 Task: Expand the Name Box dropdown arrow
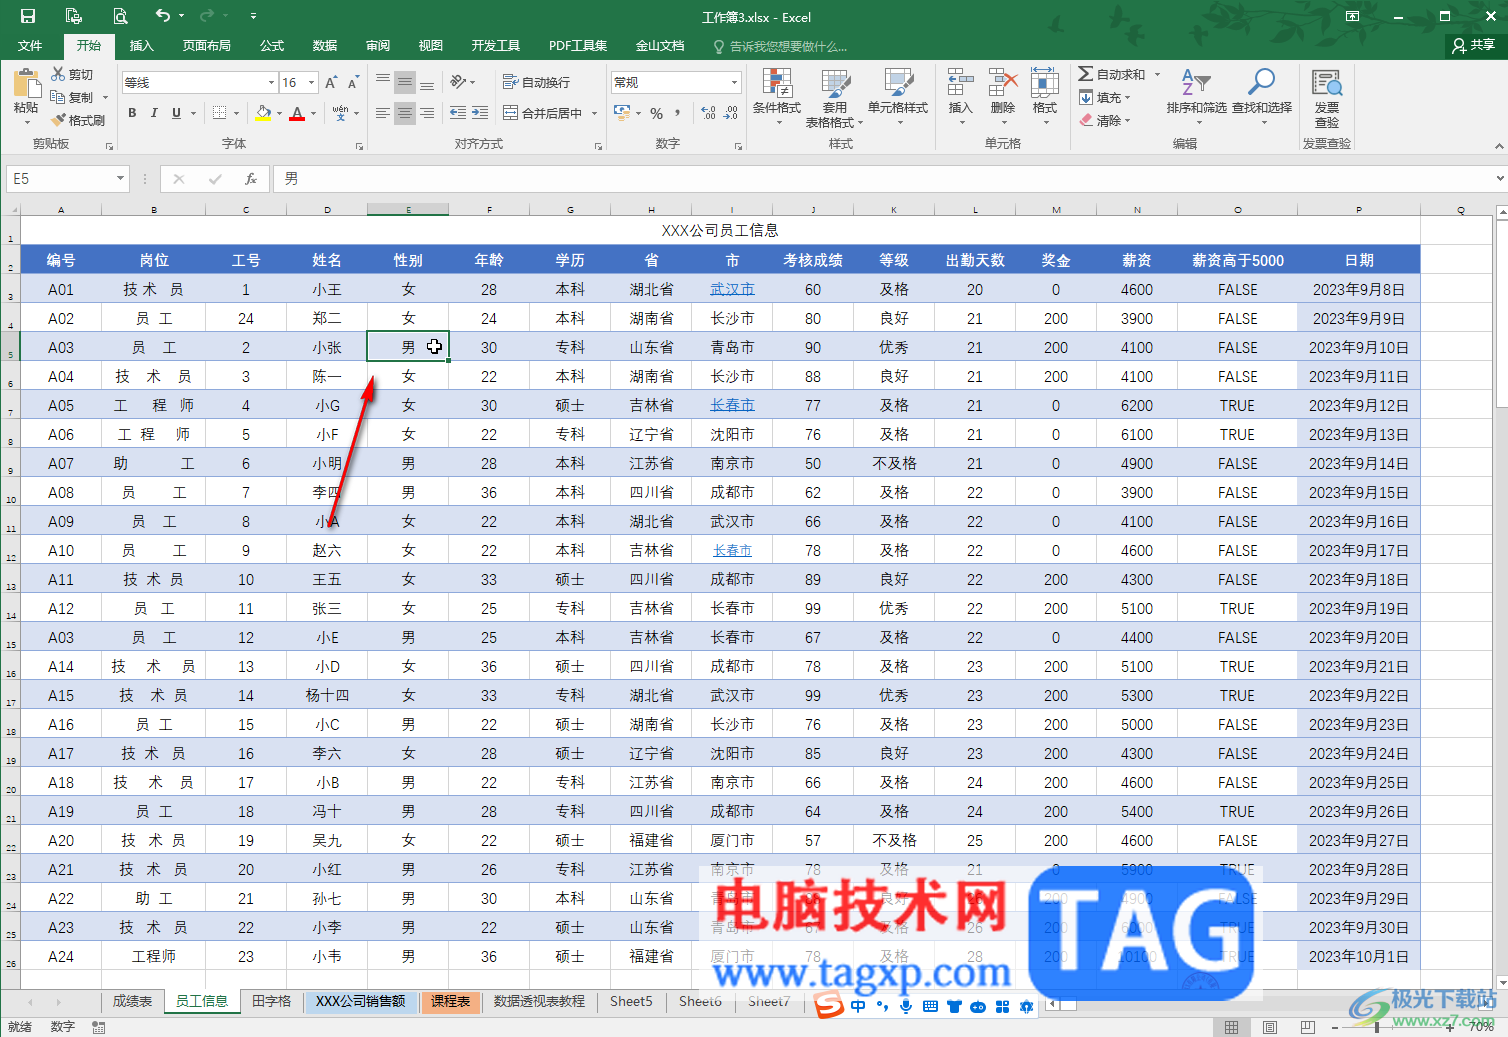(x=120, y=179)
